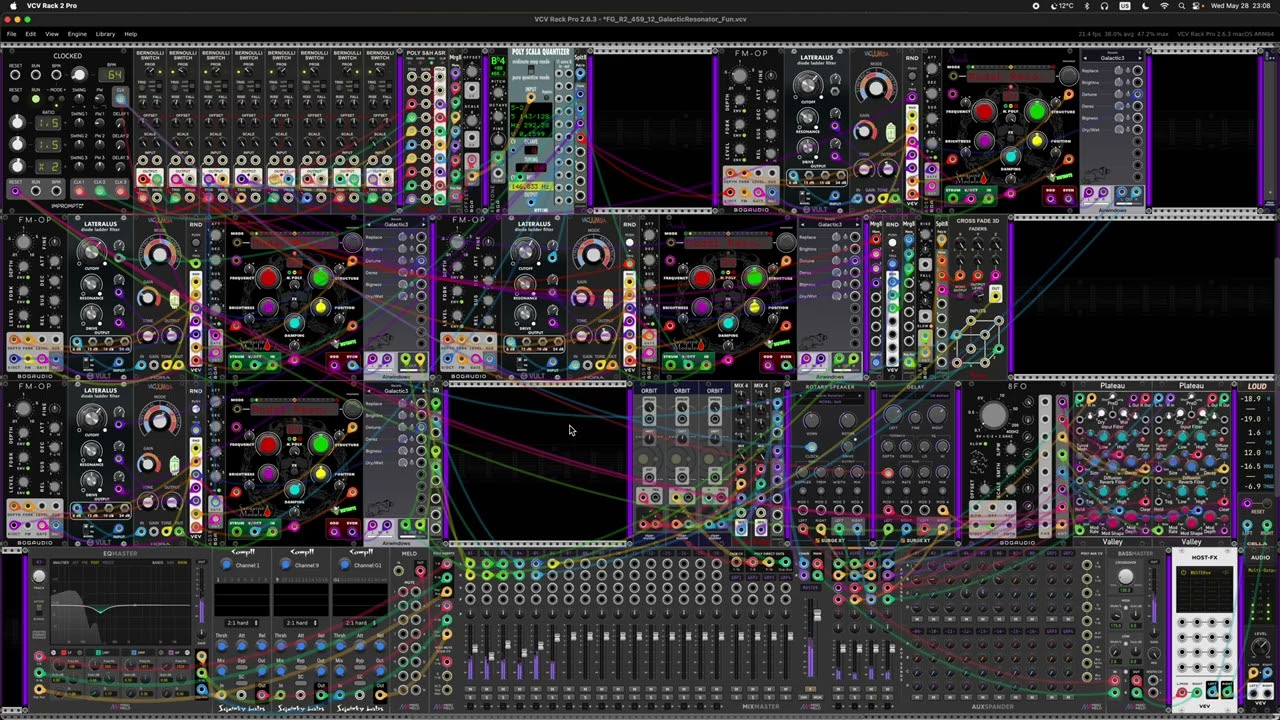Click the "Wed May 28 23:08" clock

pos(1241,6)
